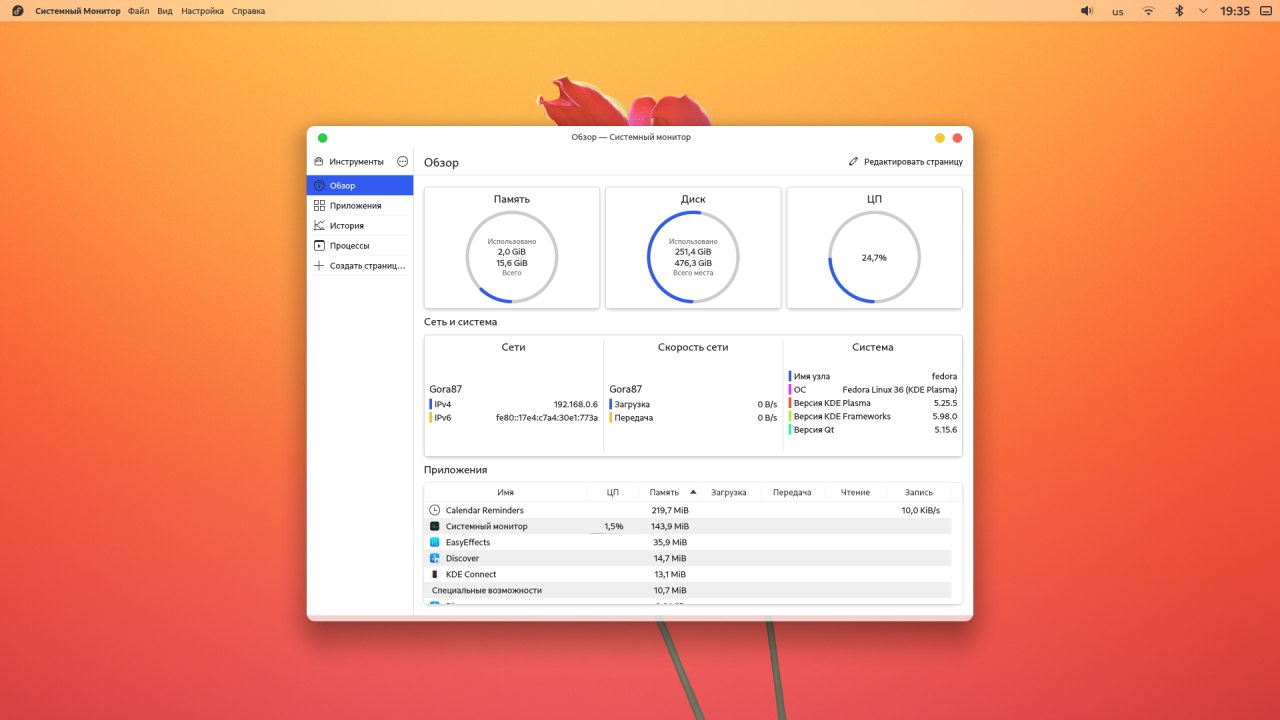Sort table by ЦП column header

[613, 492]
